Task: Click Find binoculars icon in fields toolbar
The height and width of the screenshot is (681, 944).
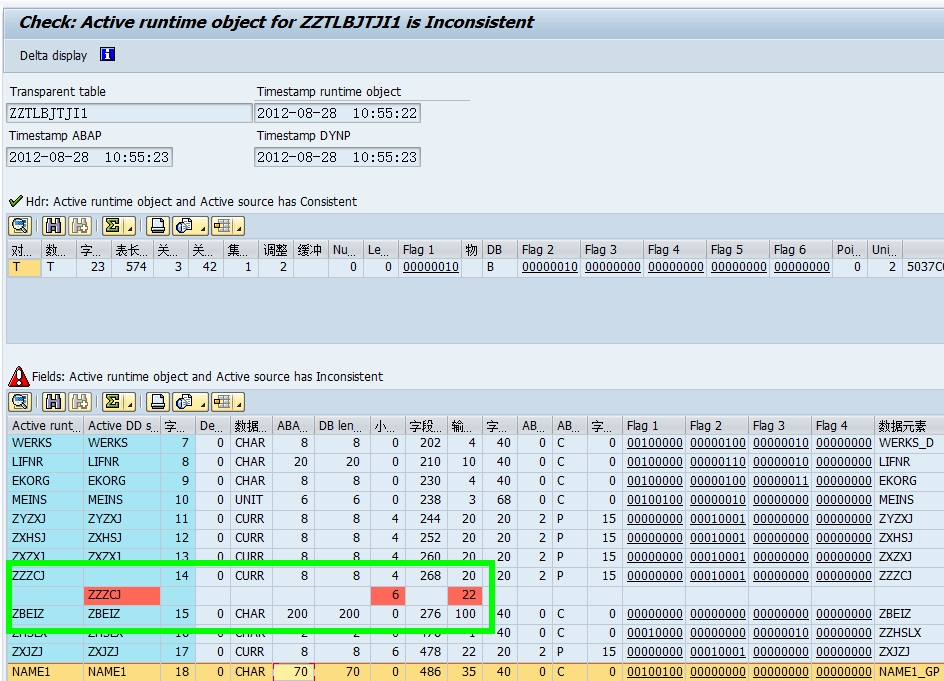Action: tap(54, 402)
